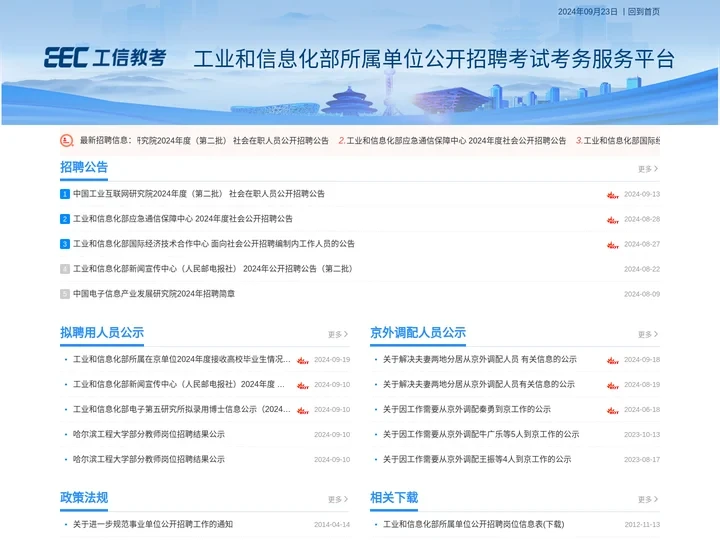Screen dimensions: 720x540
Task: Click date 2024-08-22 in 招聘公告 list
Action: coord(642,269)
